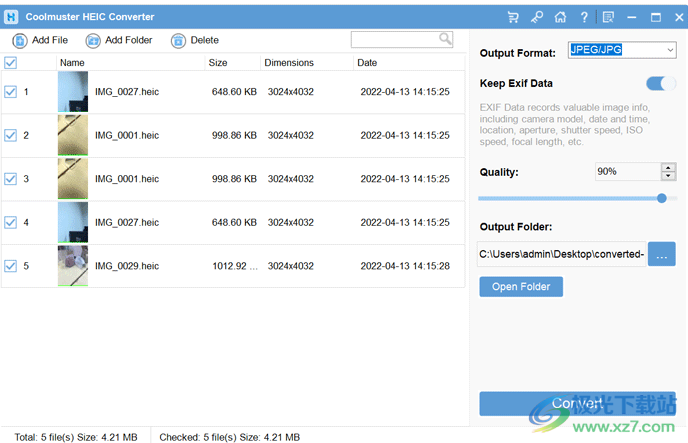Click thumbnail of row 1 IMG_0027.heic

[x=73, y=92]
